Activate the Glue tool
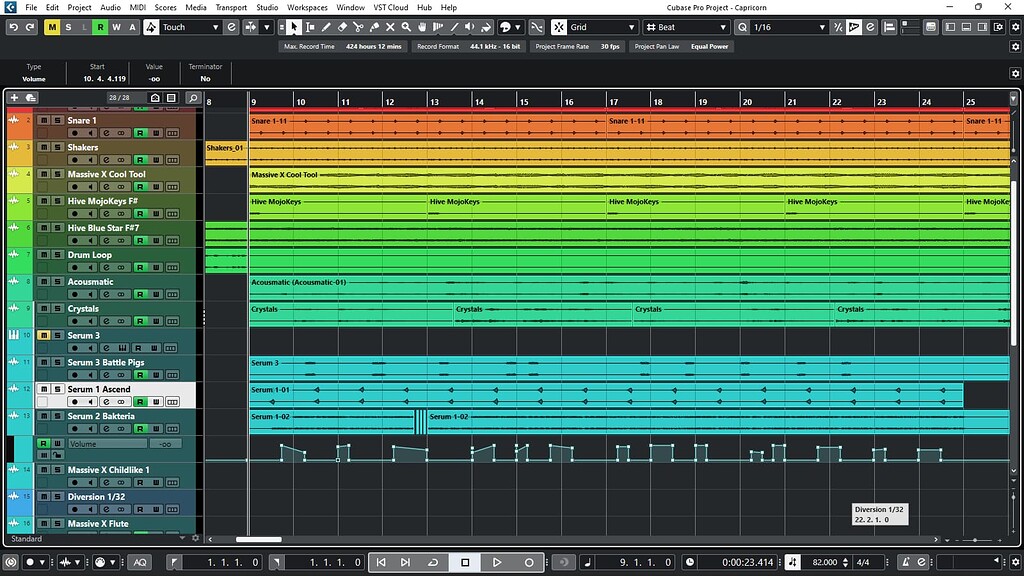 coord(375,27)
